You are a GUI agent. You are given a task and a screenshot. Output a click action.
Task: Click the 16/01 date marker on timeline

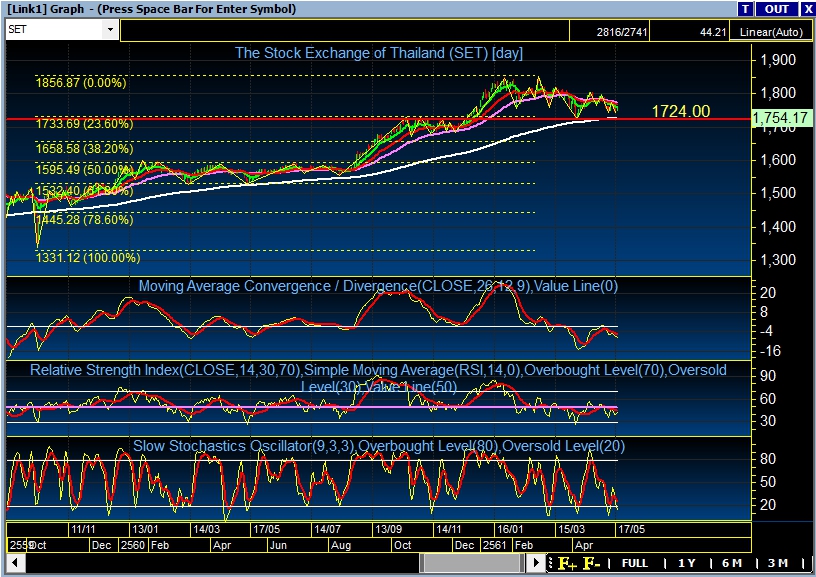(x=509, y=529)
